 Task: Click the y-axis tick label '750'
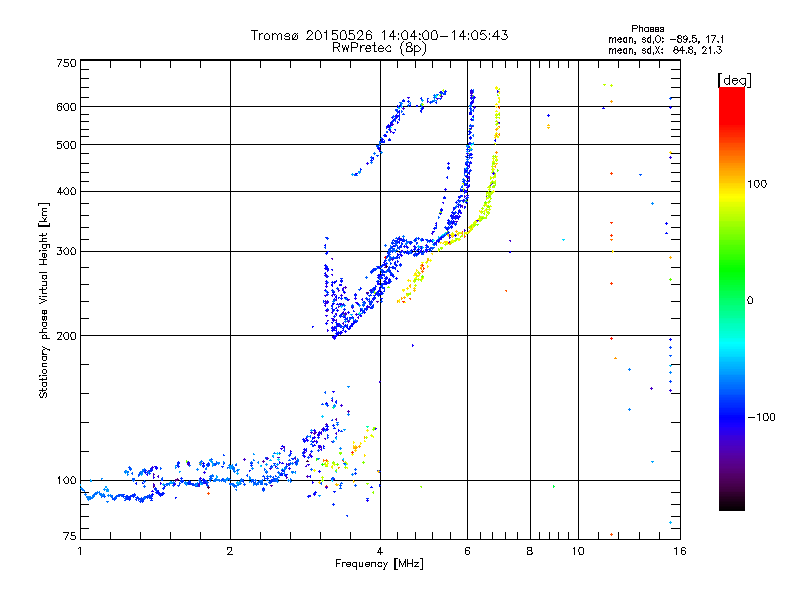coord(67,63)
